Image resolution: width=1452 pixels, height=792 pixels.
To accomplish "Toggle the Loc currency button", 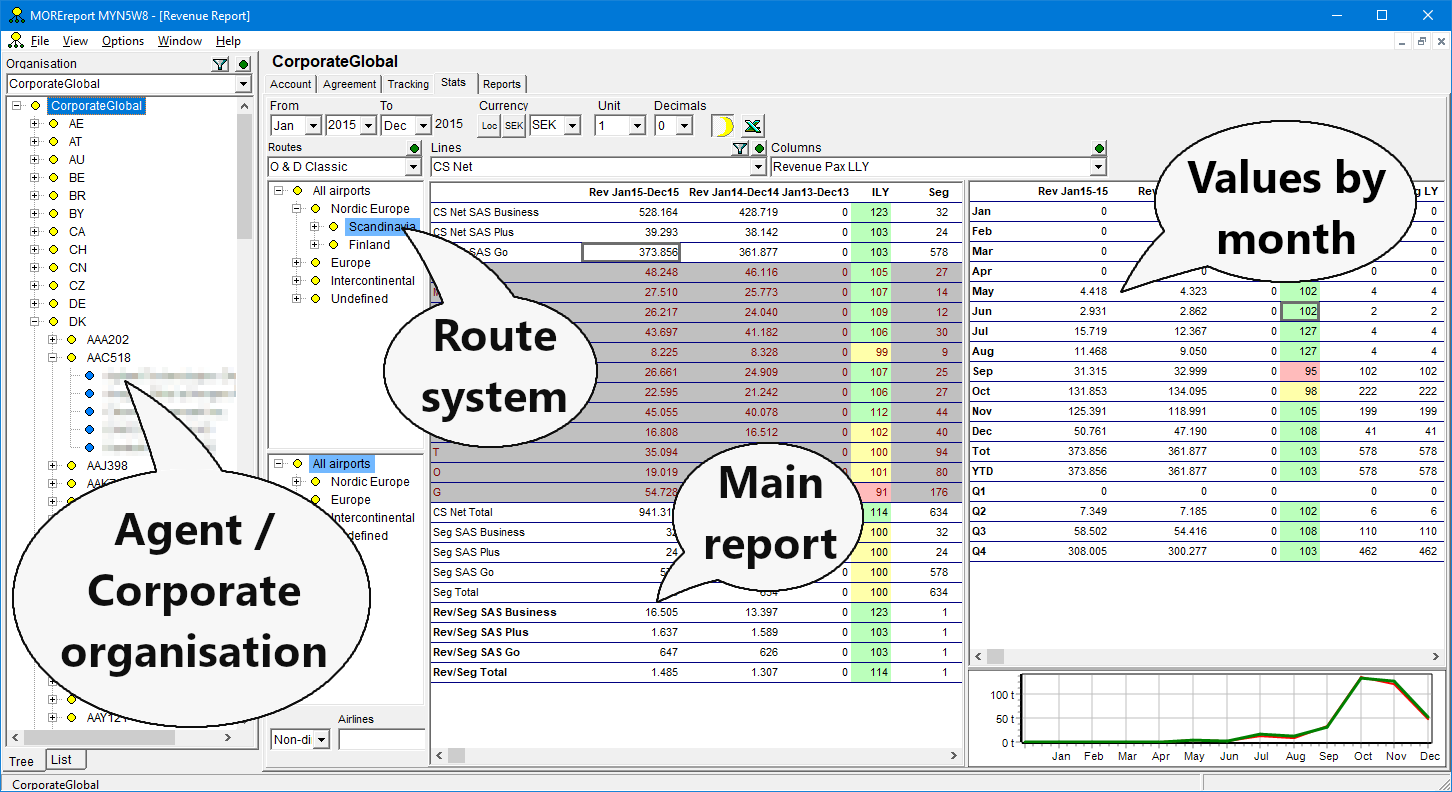I will (489, 126).
